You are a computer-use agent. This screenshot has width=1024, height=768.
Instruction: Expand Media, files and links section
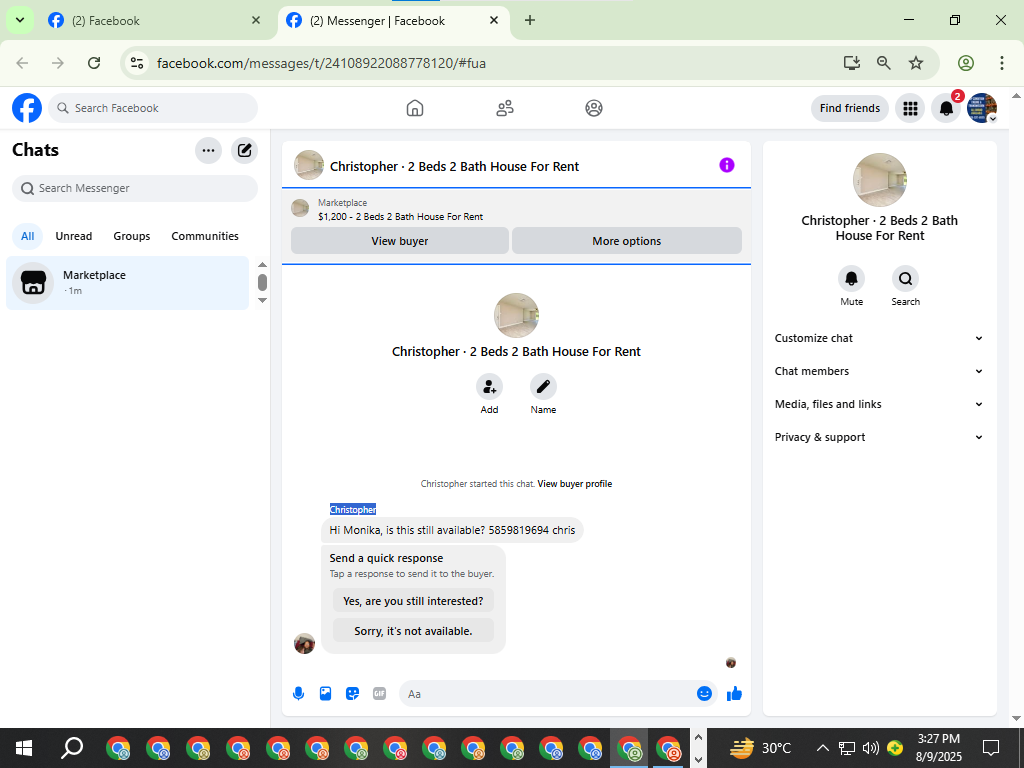click(x=879, y=404)
